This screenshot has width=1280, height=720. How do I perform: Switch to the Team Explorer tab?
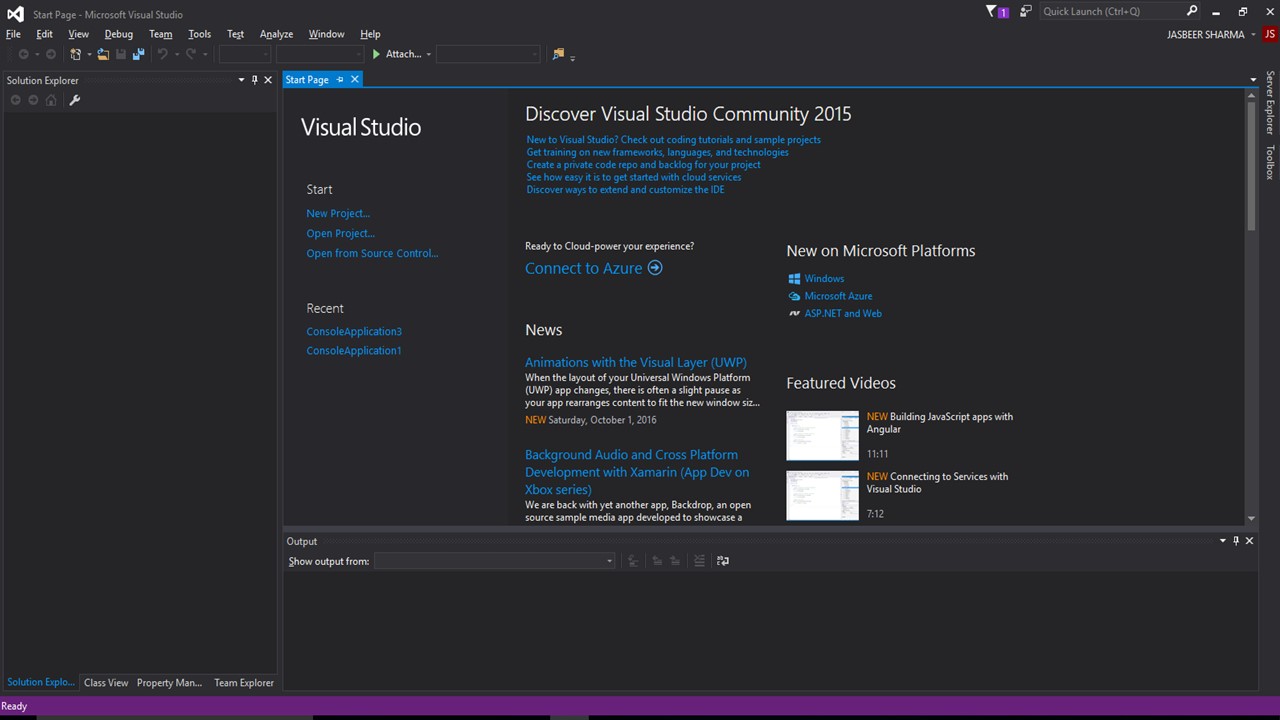tap(244, 683)
